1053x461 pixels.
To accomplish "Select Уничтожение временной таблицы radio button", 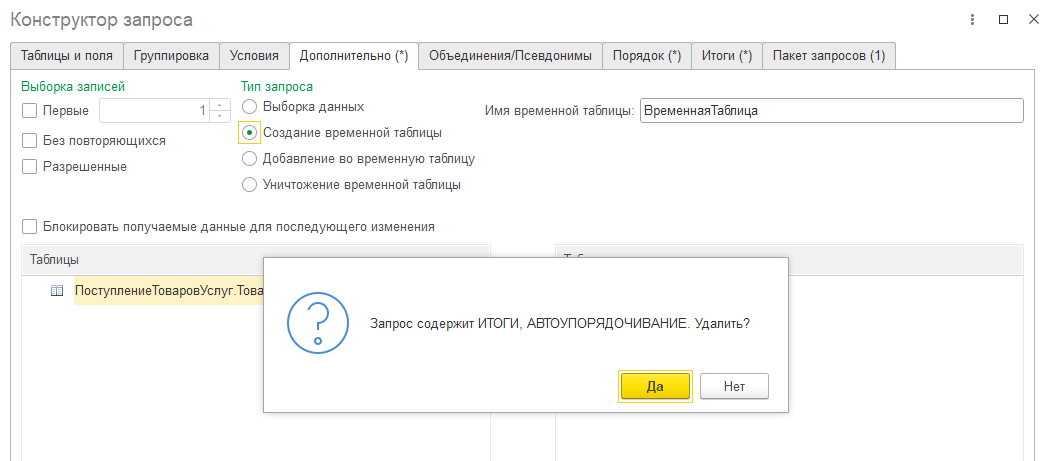I will click(250, 184).
